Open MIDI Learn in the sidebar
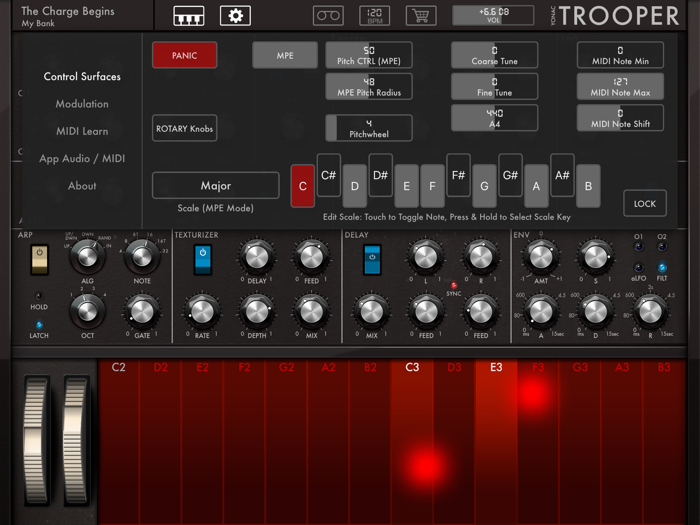This screenshot has height=525, width=700. [82, 131]
